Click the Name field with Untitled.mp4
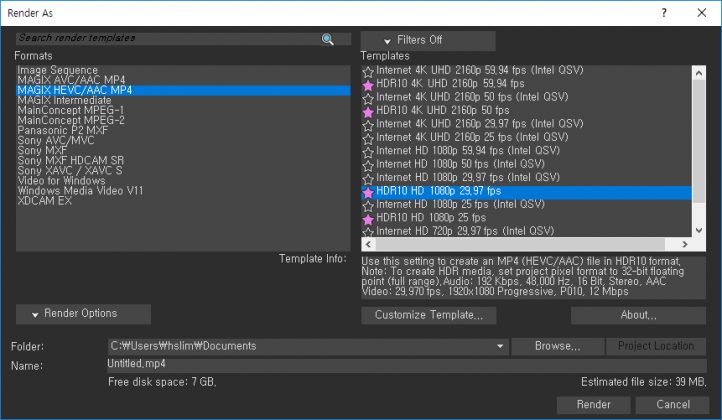722x420 pixels. click(407, 364)
